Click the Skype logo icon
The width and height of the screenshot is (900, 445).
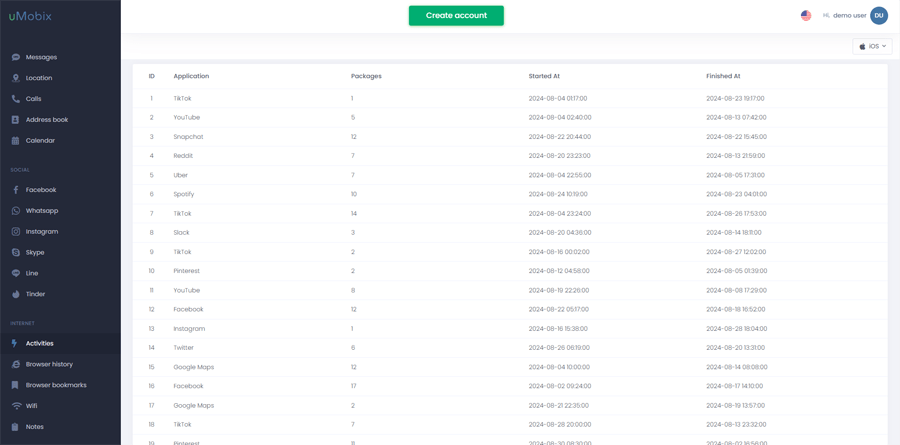click(15, 253)
